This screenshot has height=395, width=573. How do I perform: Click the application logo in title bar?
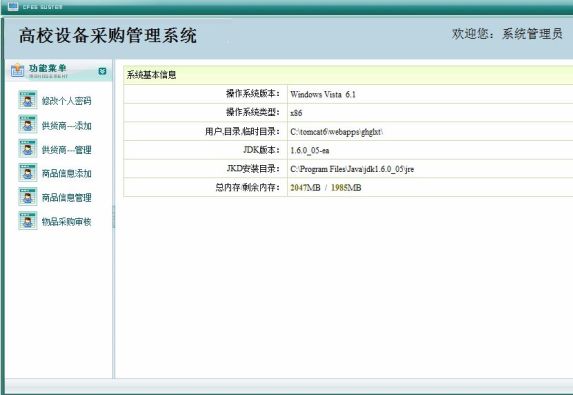click(x=13, y=6)
